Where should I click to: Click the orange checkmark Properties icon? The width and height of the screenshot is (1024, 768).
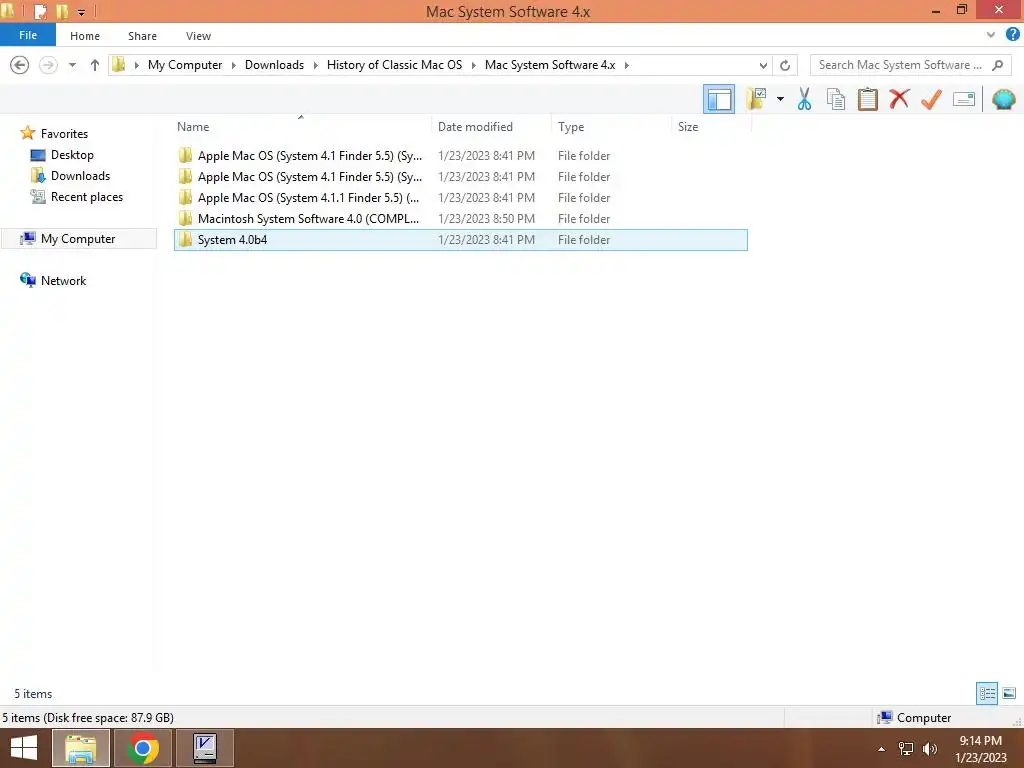[931, 99]
